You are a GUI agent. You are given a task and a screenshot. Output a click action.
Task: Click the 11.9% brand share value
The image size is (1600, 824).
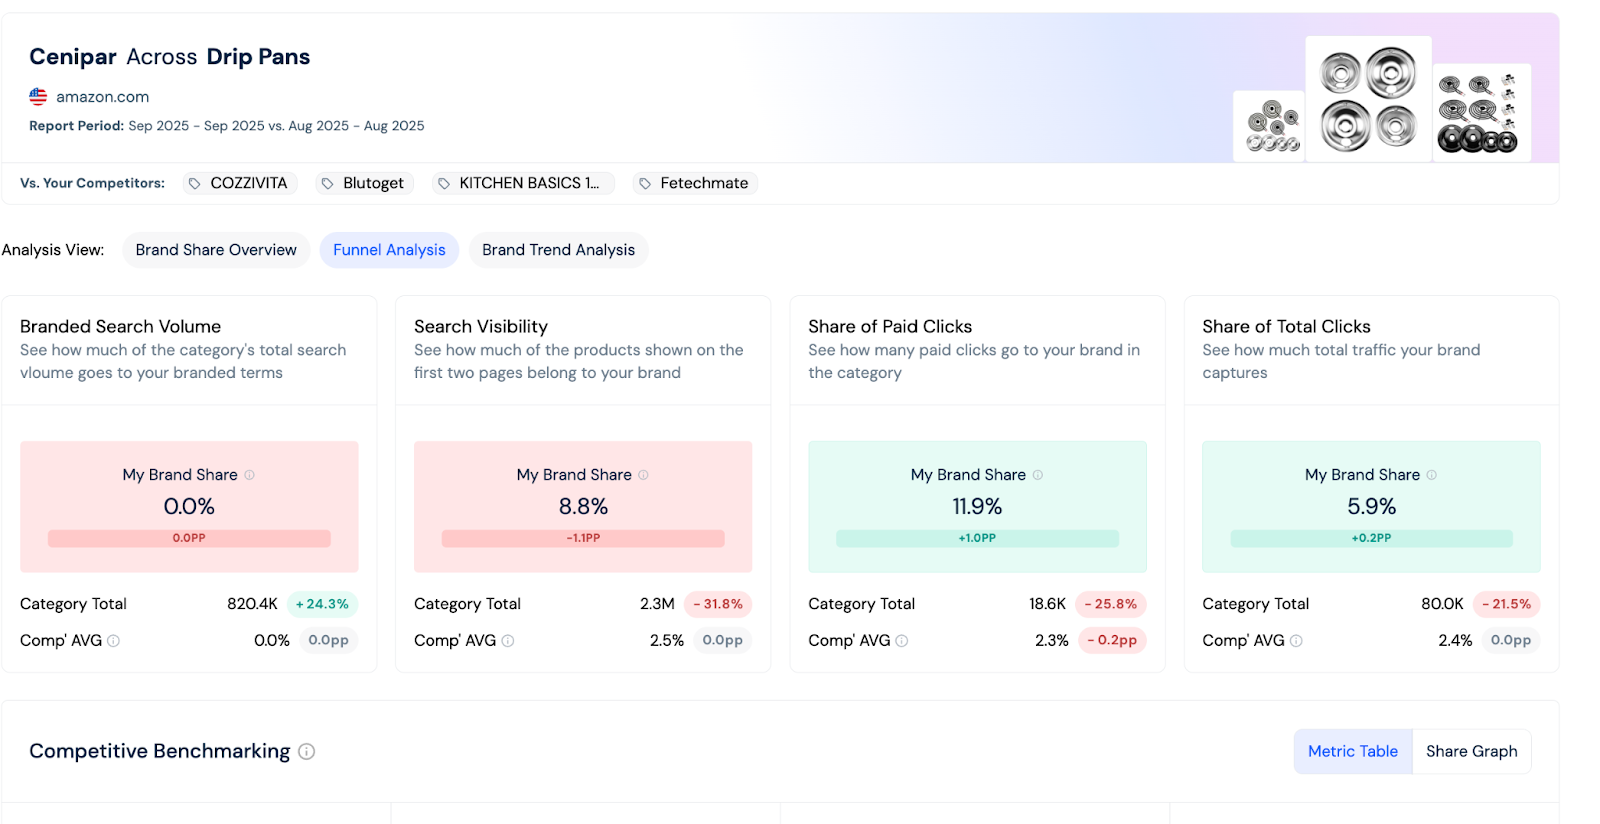coord(977,507)
